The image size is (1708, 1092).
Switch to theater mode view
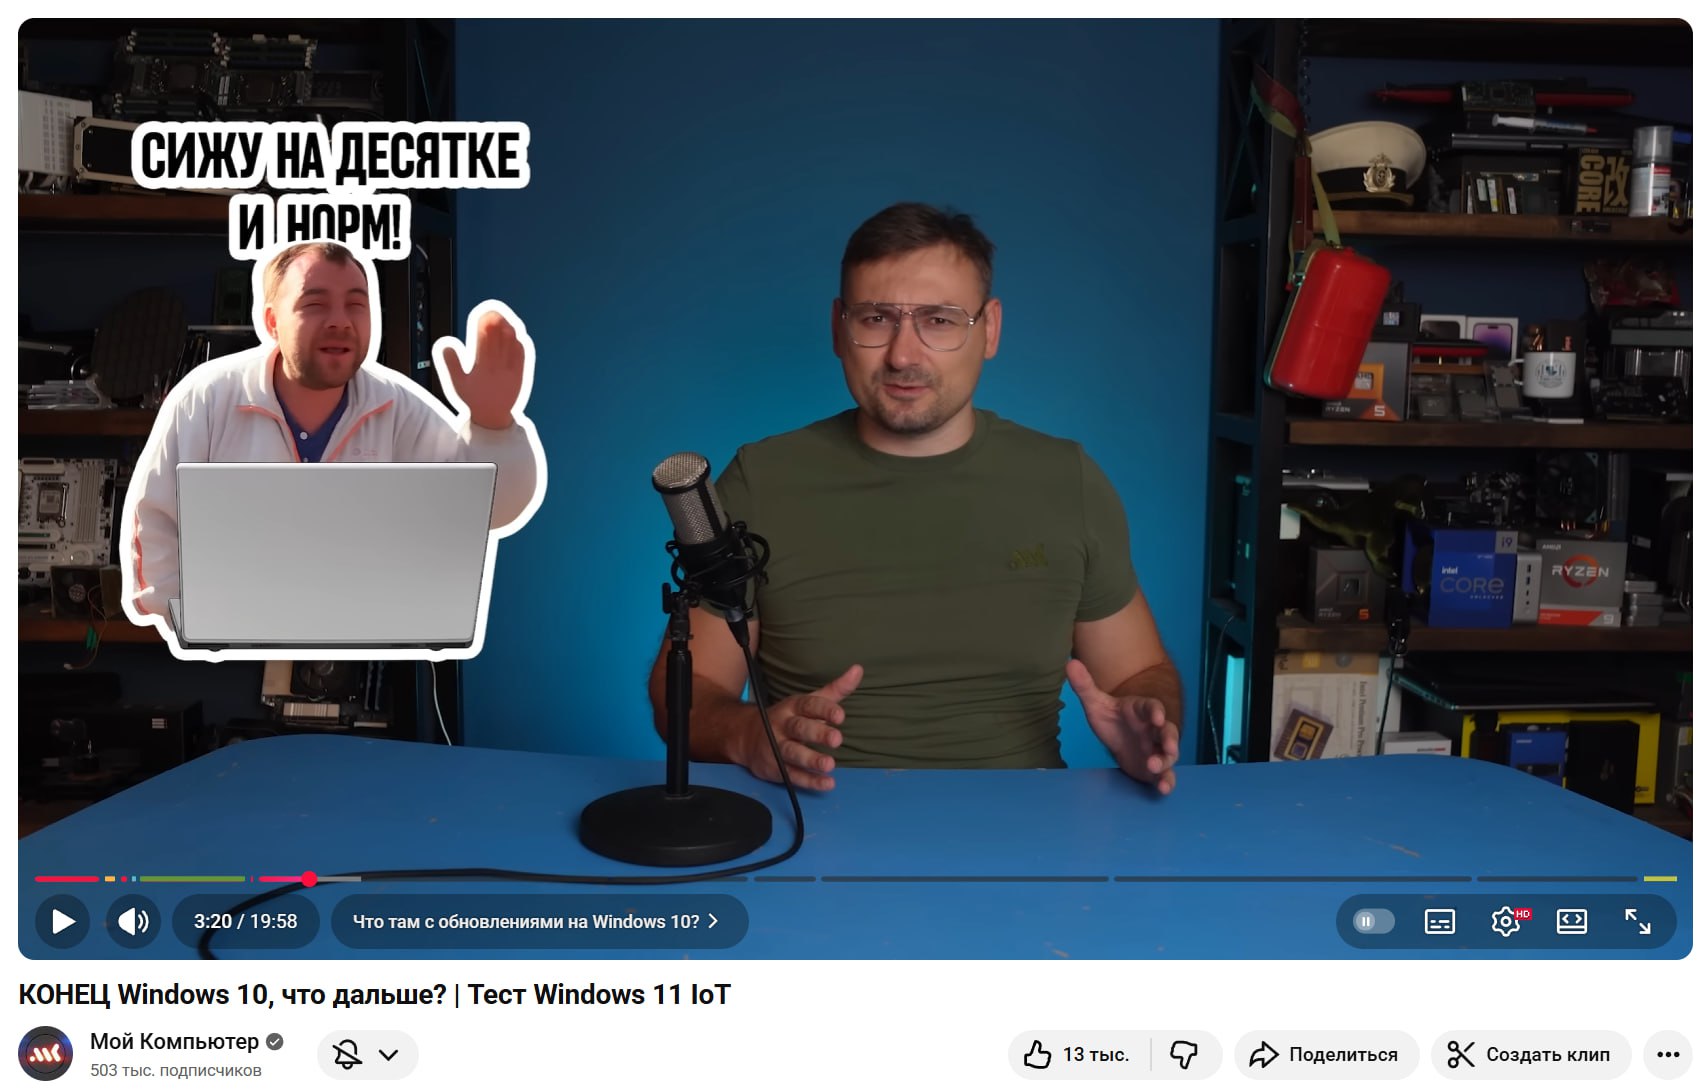[1571, 921]
